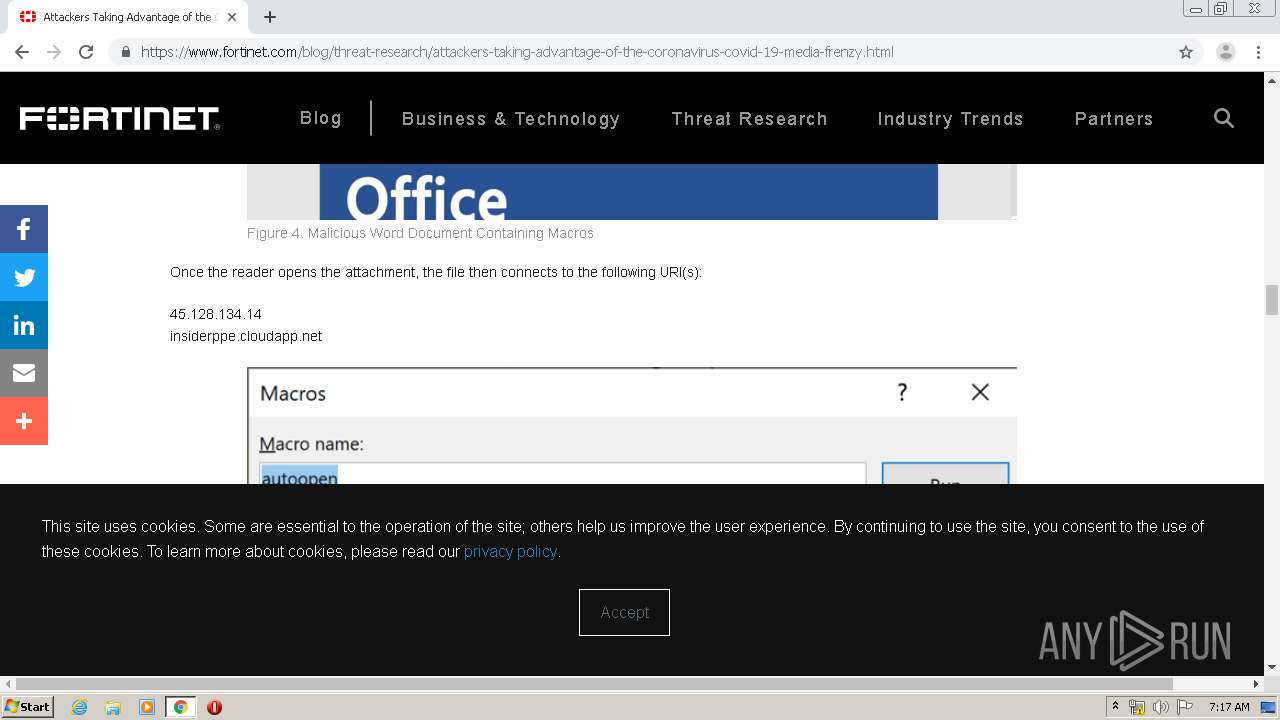Click the page scroll up arrow

pyautogui.click(x=1272, y=79)
